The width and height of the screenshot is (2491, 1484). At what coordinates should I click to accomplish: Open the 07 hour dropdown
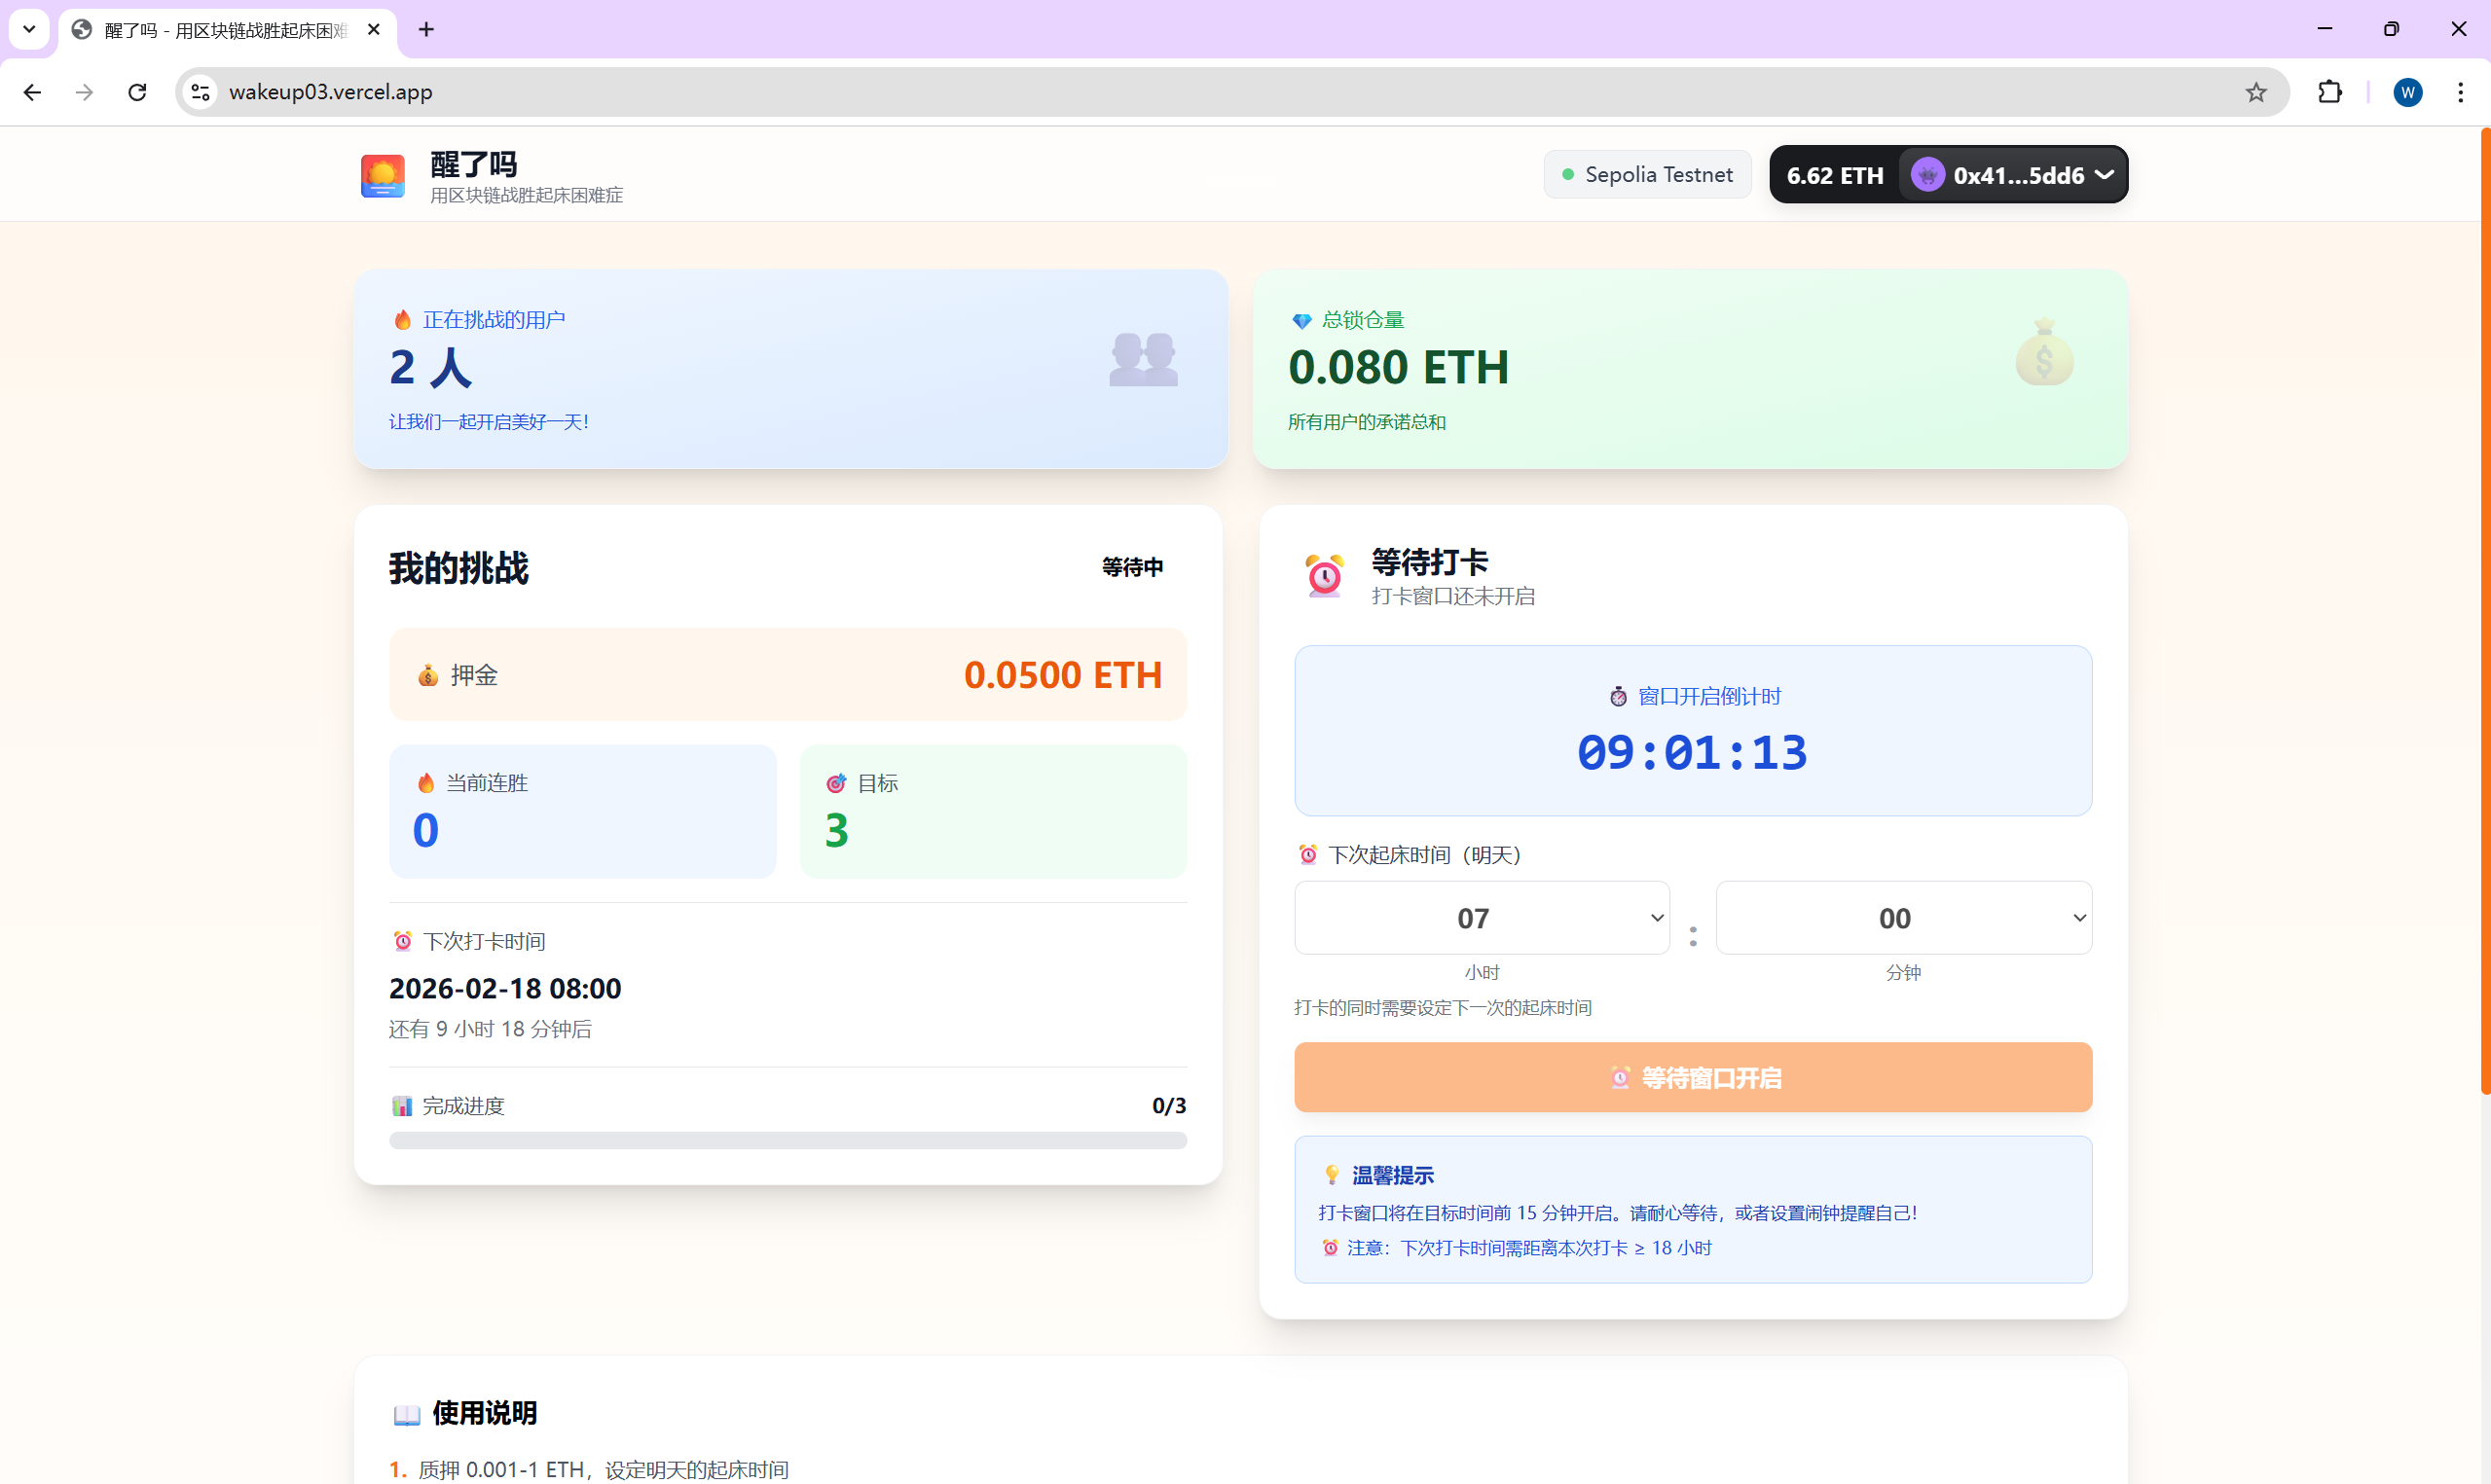1482,918
